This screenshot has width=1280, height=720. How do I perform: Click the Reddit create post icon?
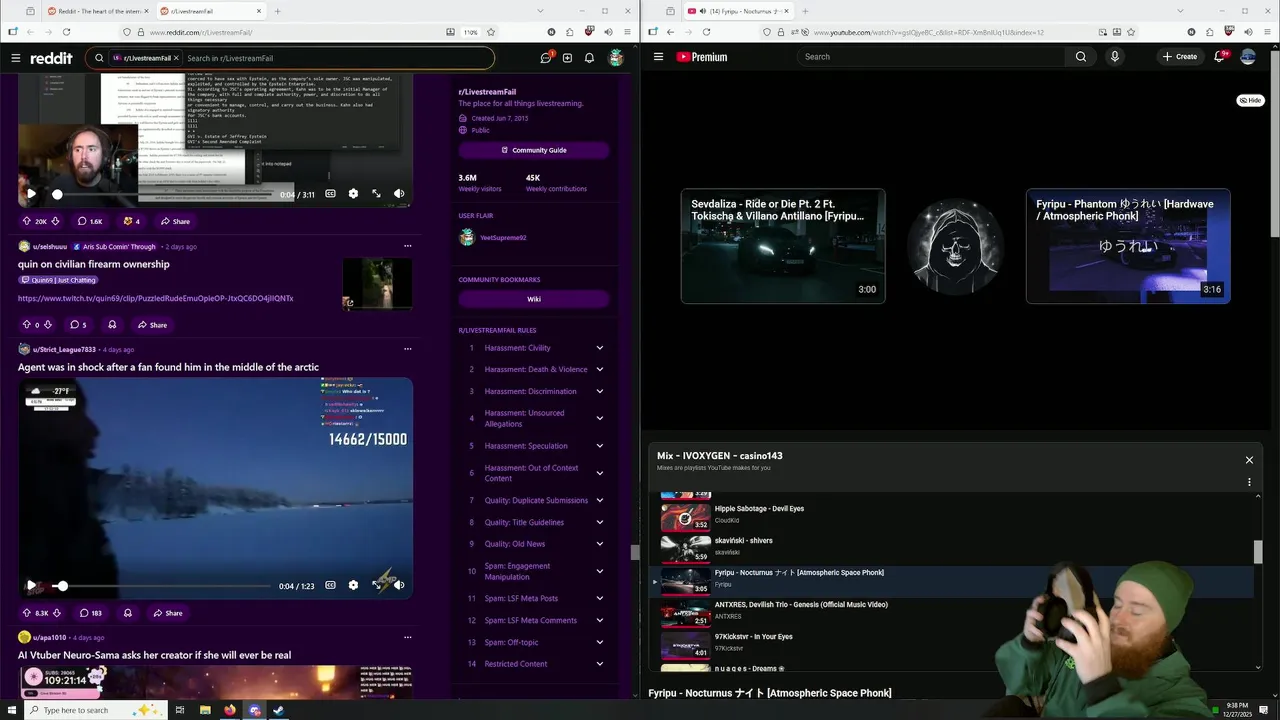pos(568,58)
